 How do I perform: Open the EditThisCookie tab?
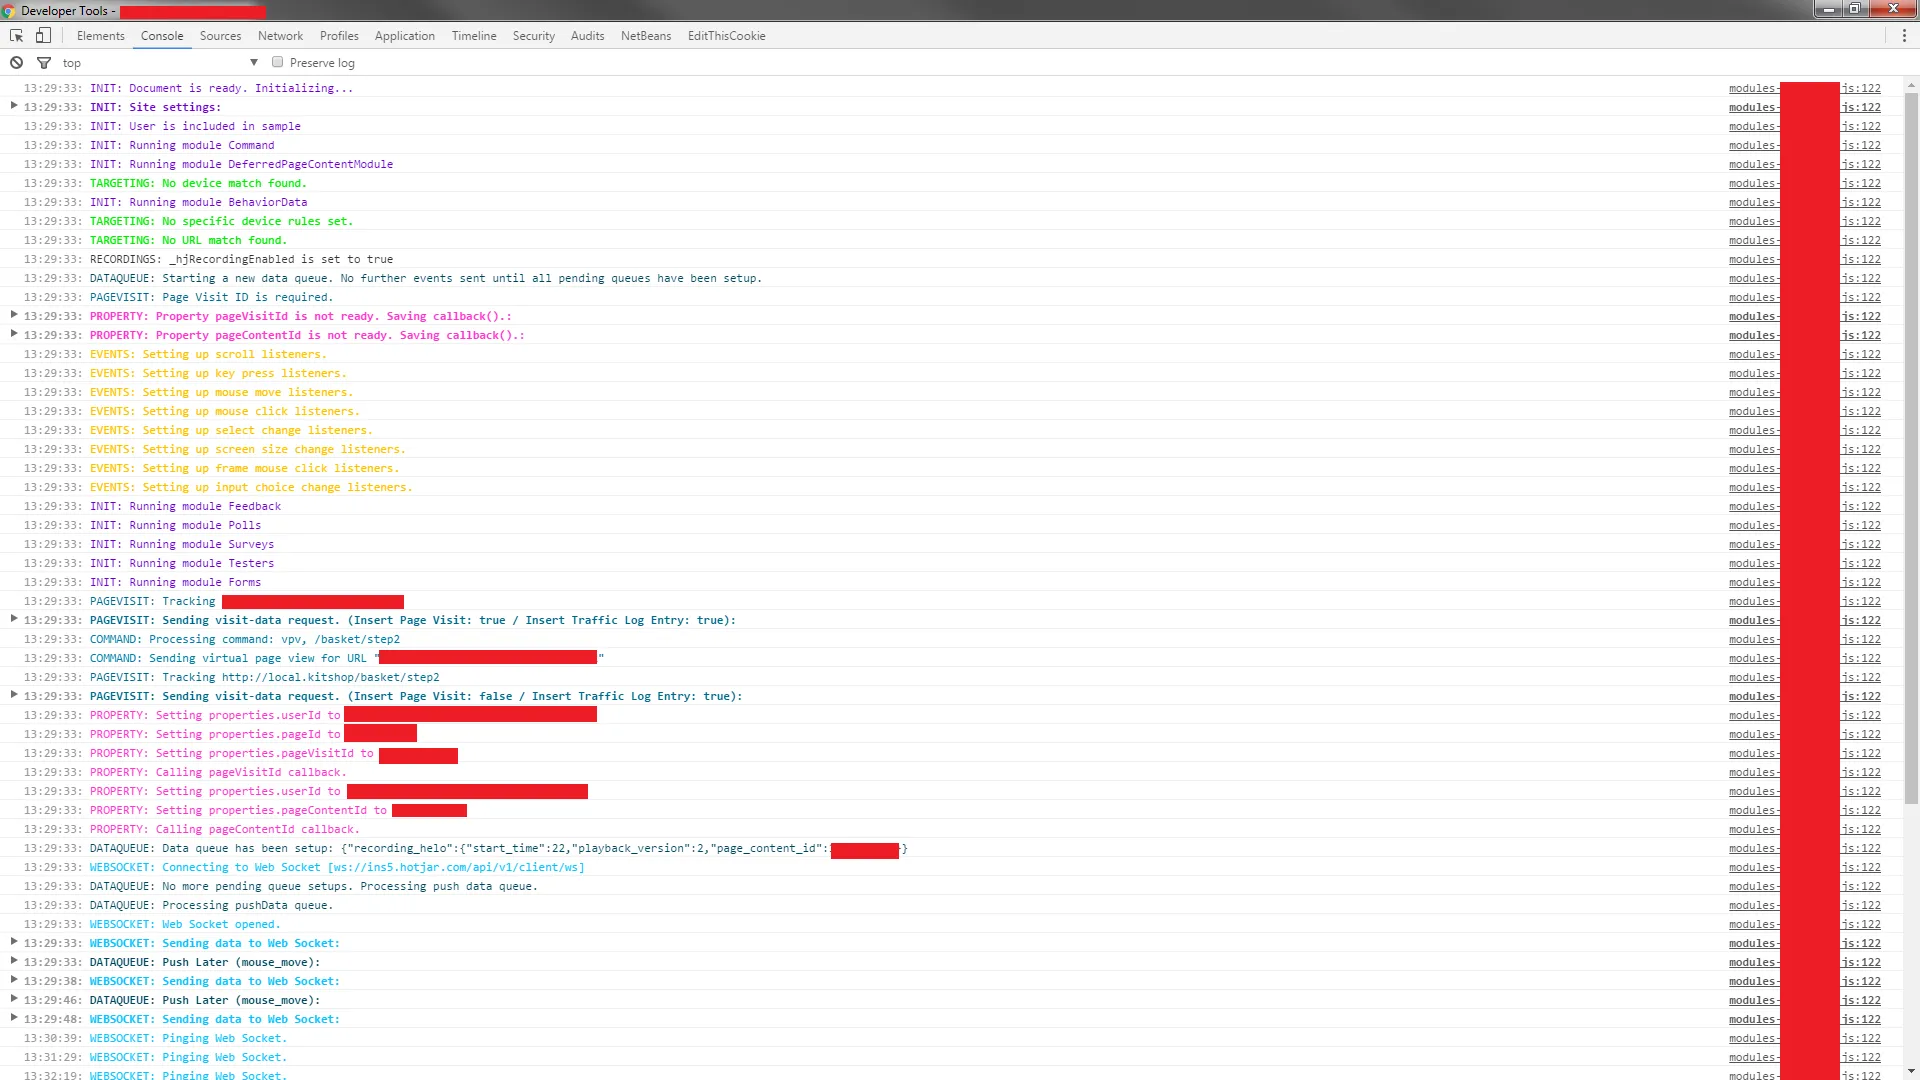(726, 35)
